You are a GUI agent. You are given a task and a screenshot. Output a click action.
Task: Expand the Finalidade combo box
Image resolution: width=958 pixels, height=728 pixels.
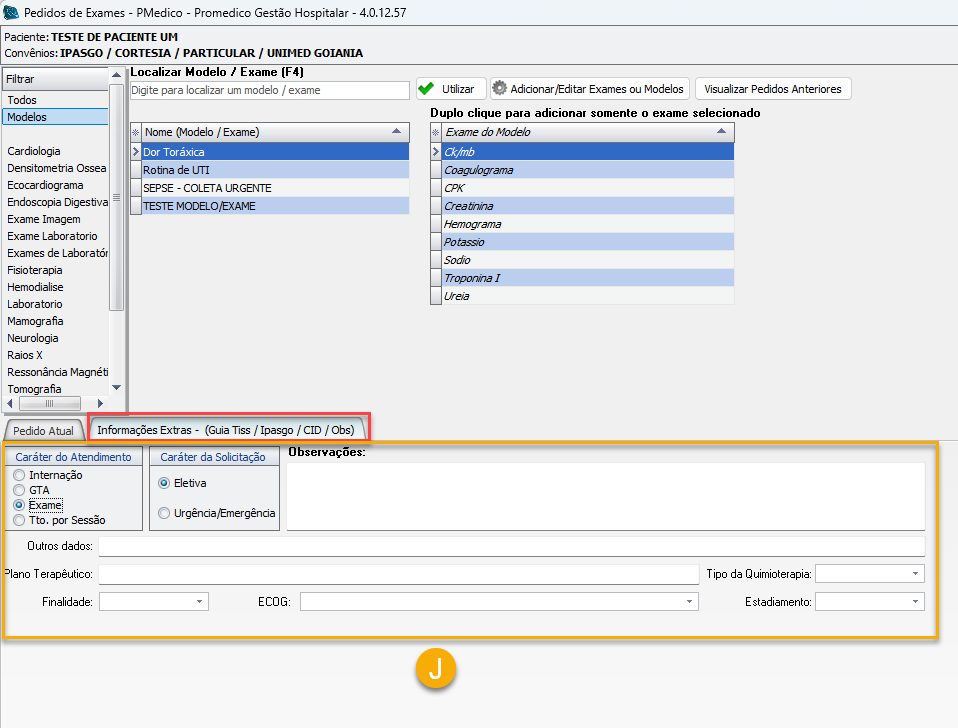200,602
